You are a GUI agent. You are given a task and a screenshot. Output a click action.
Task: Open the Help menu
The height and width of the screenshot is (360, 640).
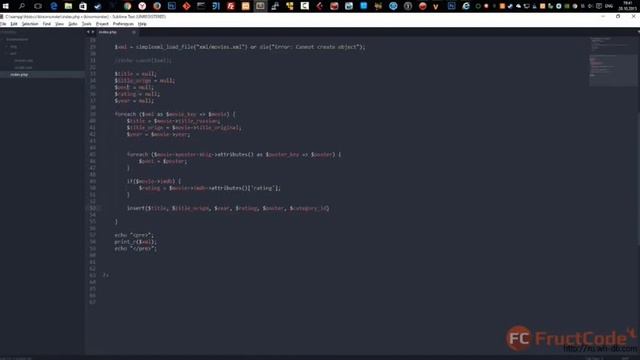(142, 24)
